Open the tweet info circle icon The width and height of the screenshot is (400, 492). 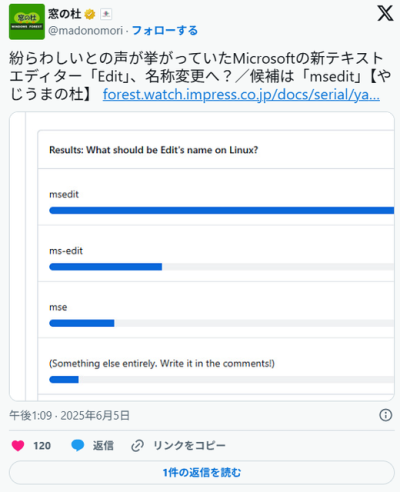[386, 415]
